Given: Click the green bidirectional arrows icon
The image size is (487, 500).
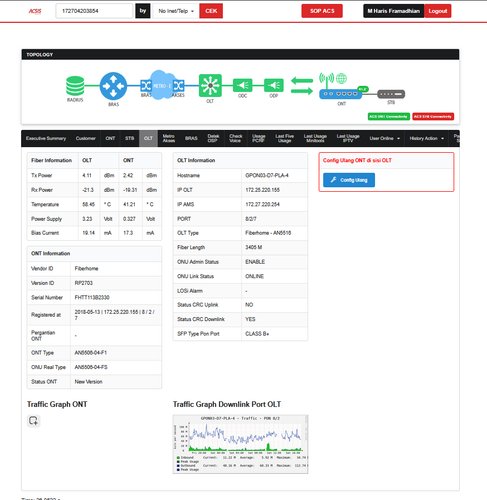Looking at the screenshot, I should point(302,86).
